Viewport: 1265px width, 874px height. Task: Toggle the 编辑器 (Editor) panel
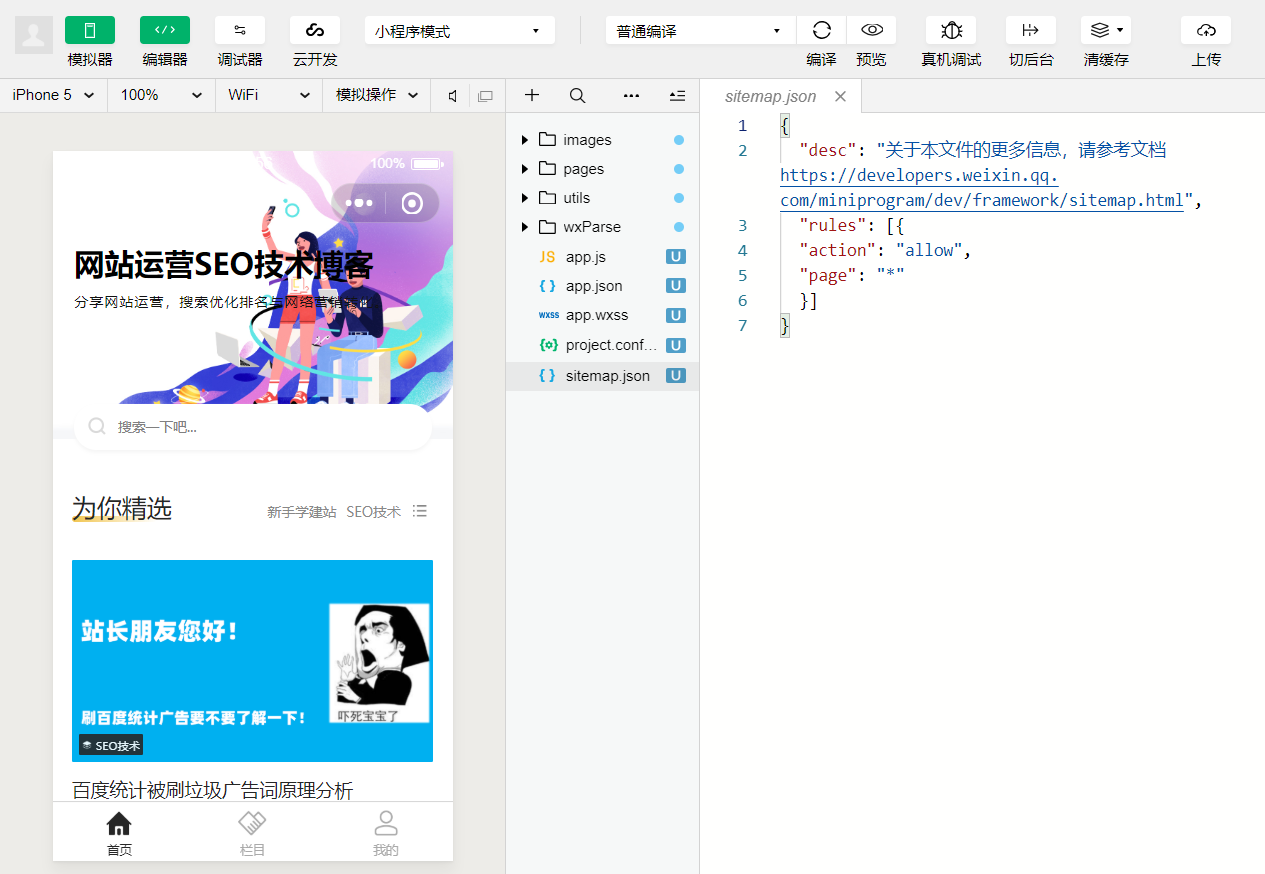coord(164,40)
